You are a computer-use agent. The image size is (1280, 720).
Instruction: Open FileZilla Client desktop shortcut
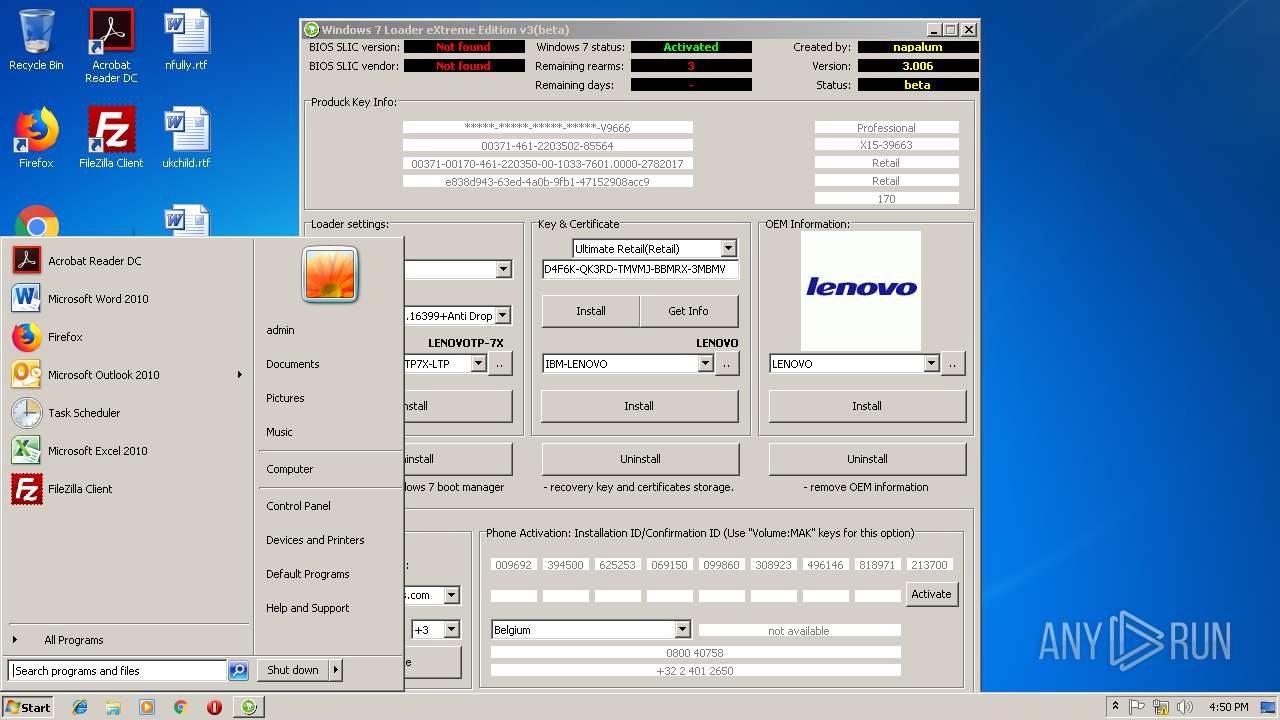coord(111,138)
